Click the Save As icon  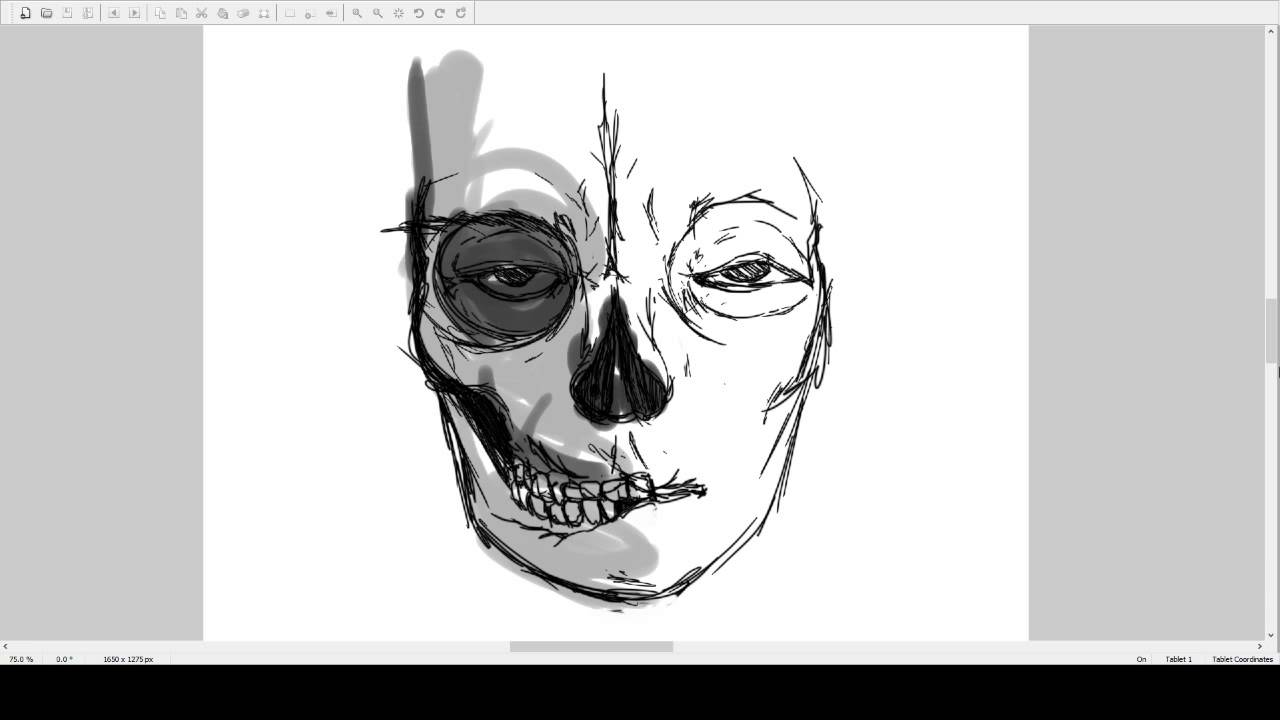point(88,13)
